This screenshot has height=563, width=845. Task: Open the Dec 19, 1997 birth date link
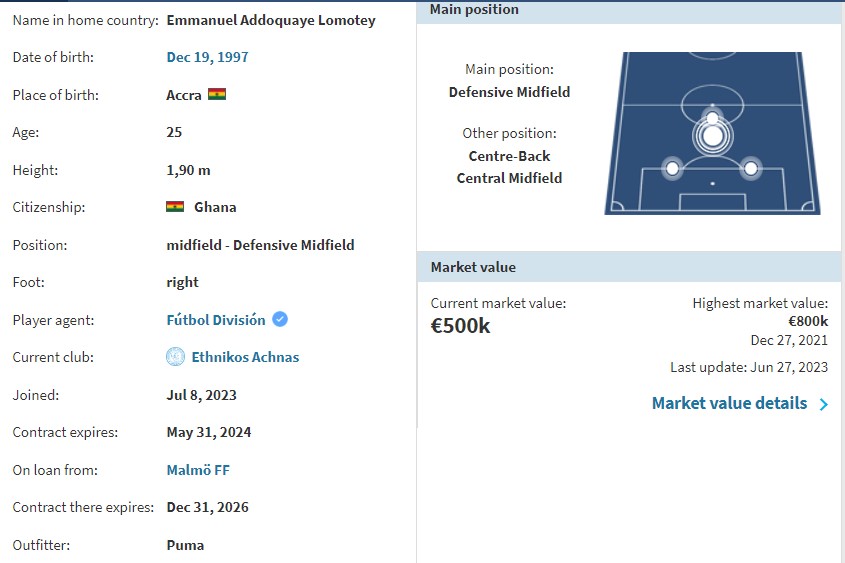coord(207,57)
